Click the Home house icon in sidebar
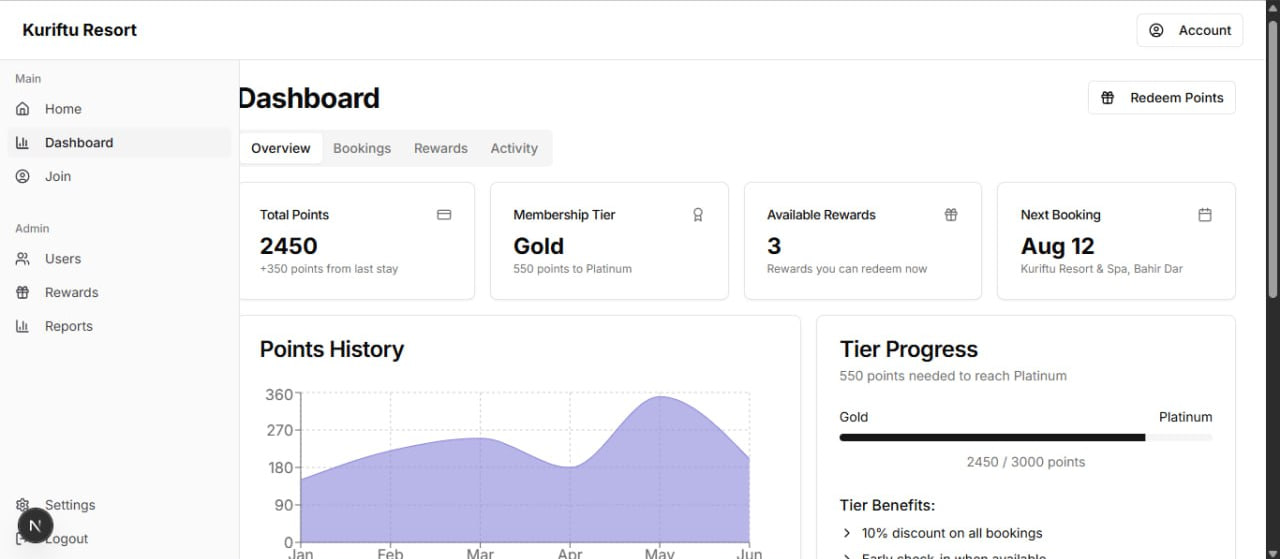Screen dimensions: 1280x559 pos(23,109)
